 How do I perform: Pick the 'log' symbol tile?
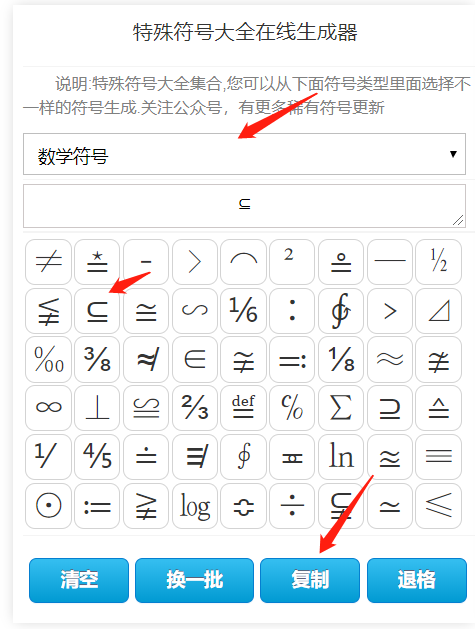point(195,506)
